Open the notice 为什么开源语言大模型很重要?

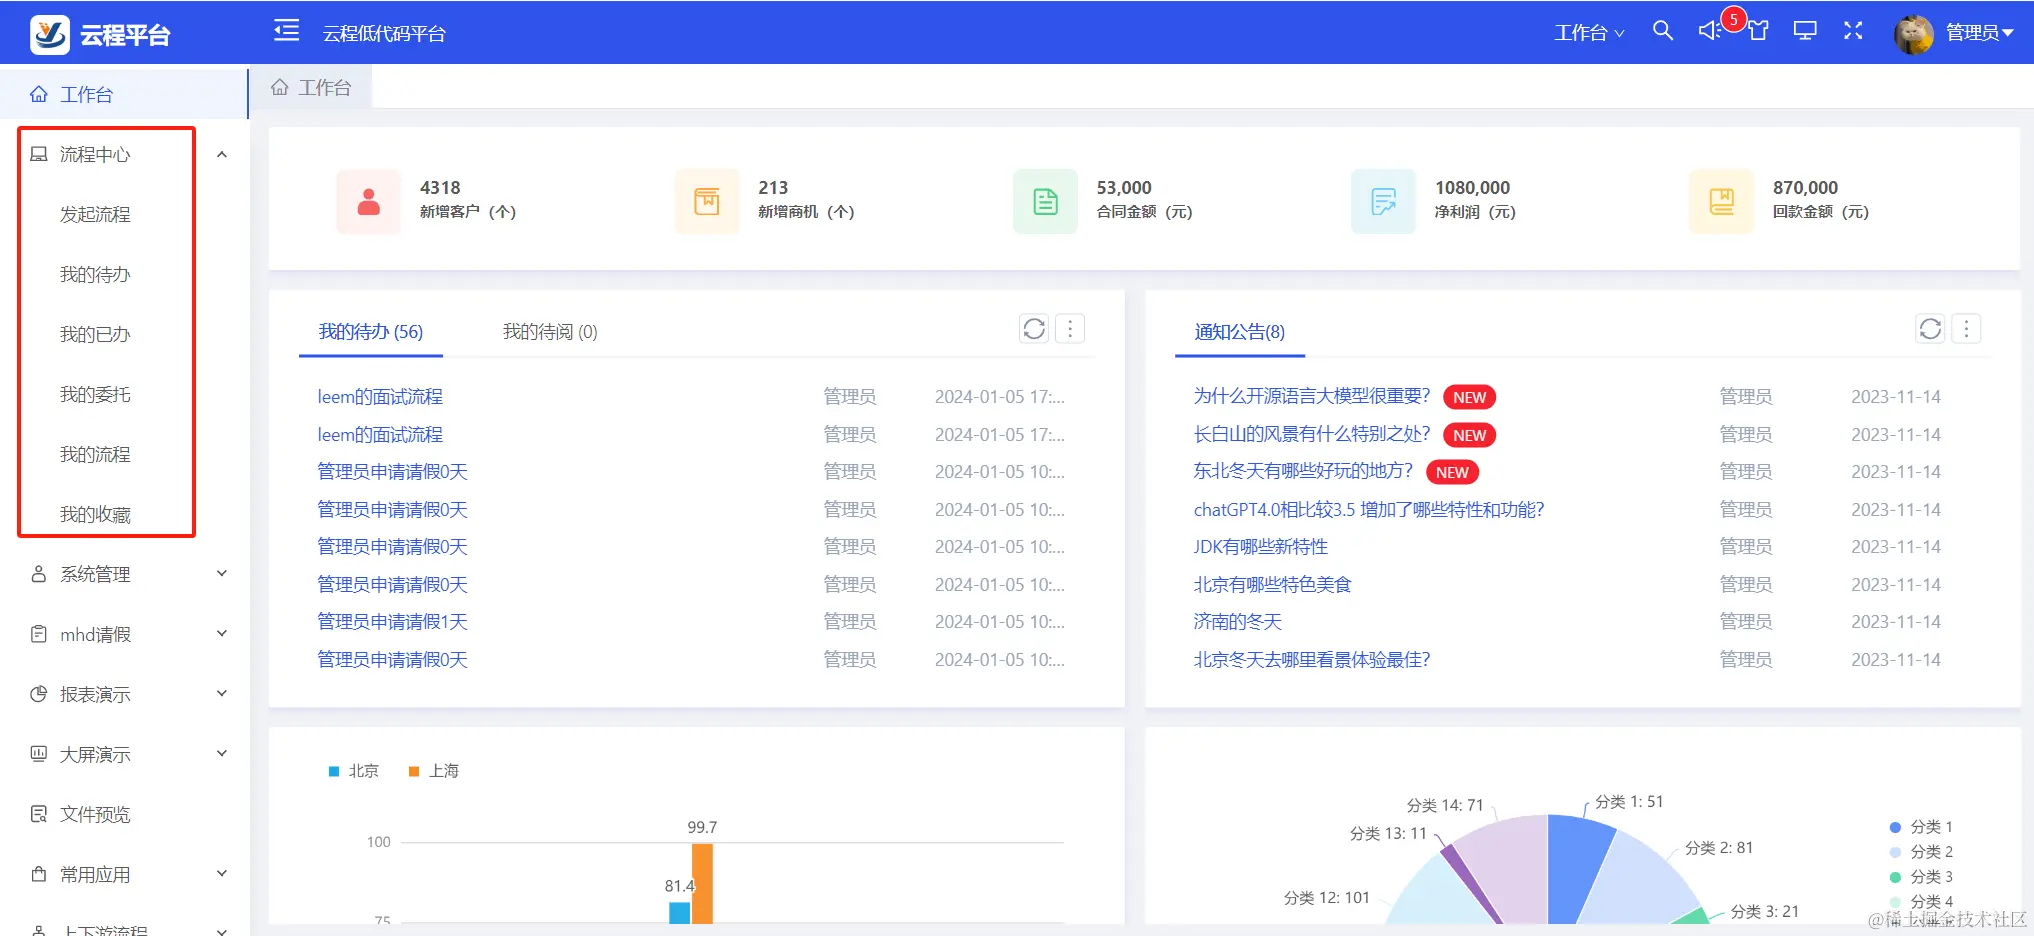[1311, 395]
